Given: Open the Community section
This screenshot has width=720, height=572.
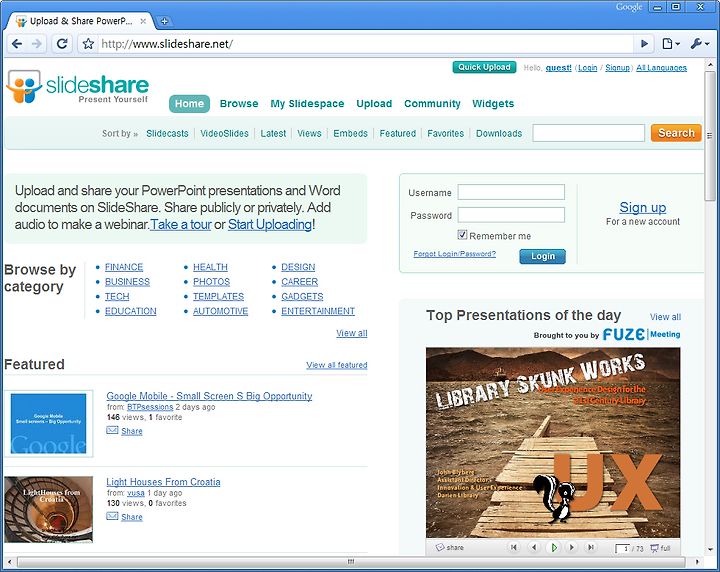Looking at the screenshot, I should (x=432, y=104).
